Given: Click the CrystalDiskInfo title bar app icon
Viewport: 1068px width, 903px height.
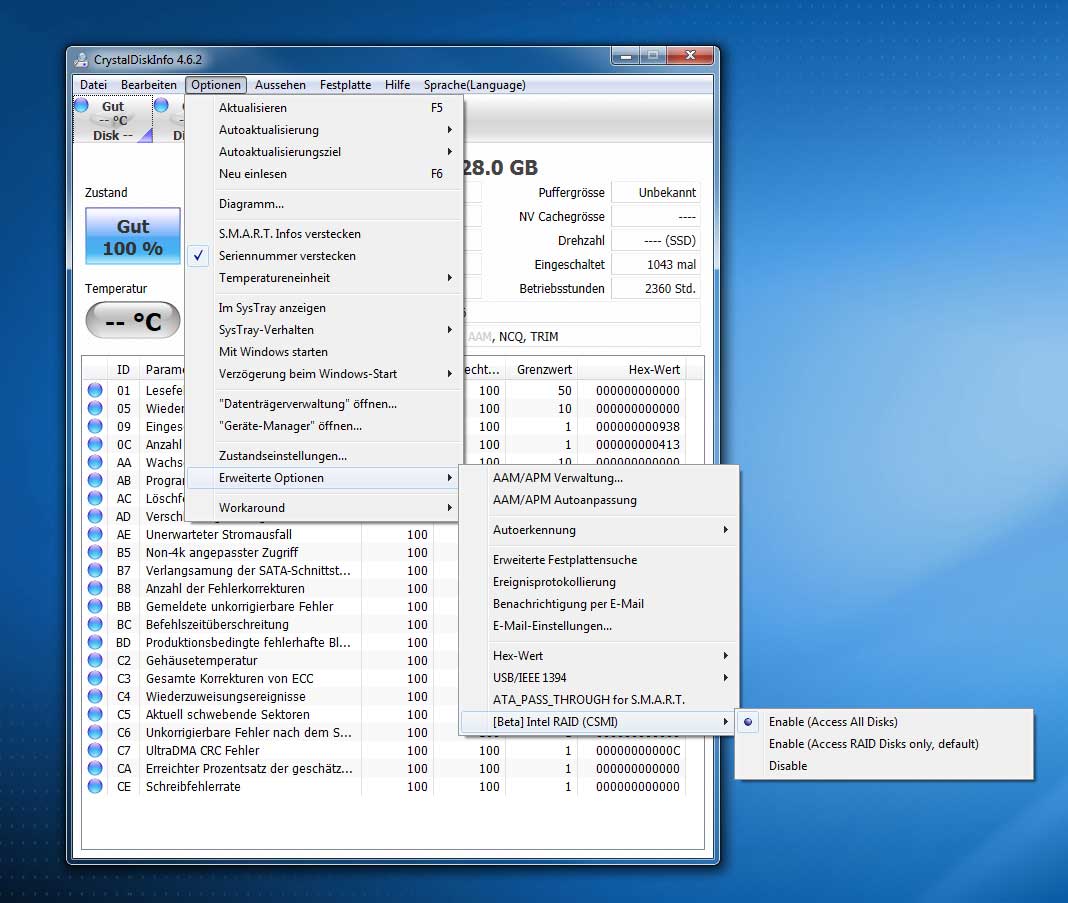Looking at the screenshot, I should (x=81, y=59).
